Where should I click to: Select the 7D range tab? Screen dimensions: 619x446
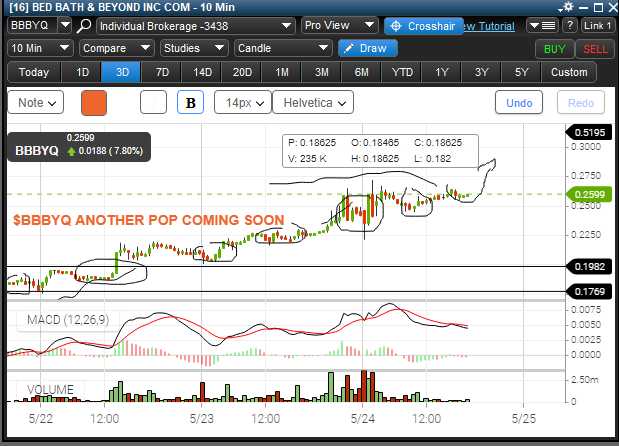pyautogui.click(x=162, y=72)
